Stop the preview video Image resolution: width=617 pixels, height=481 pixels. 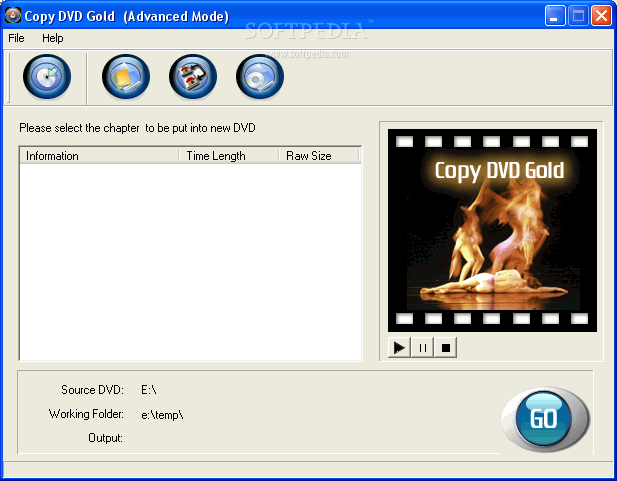coord(445,348)
